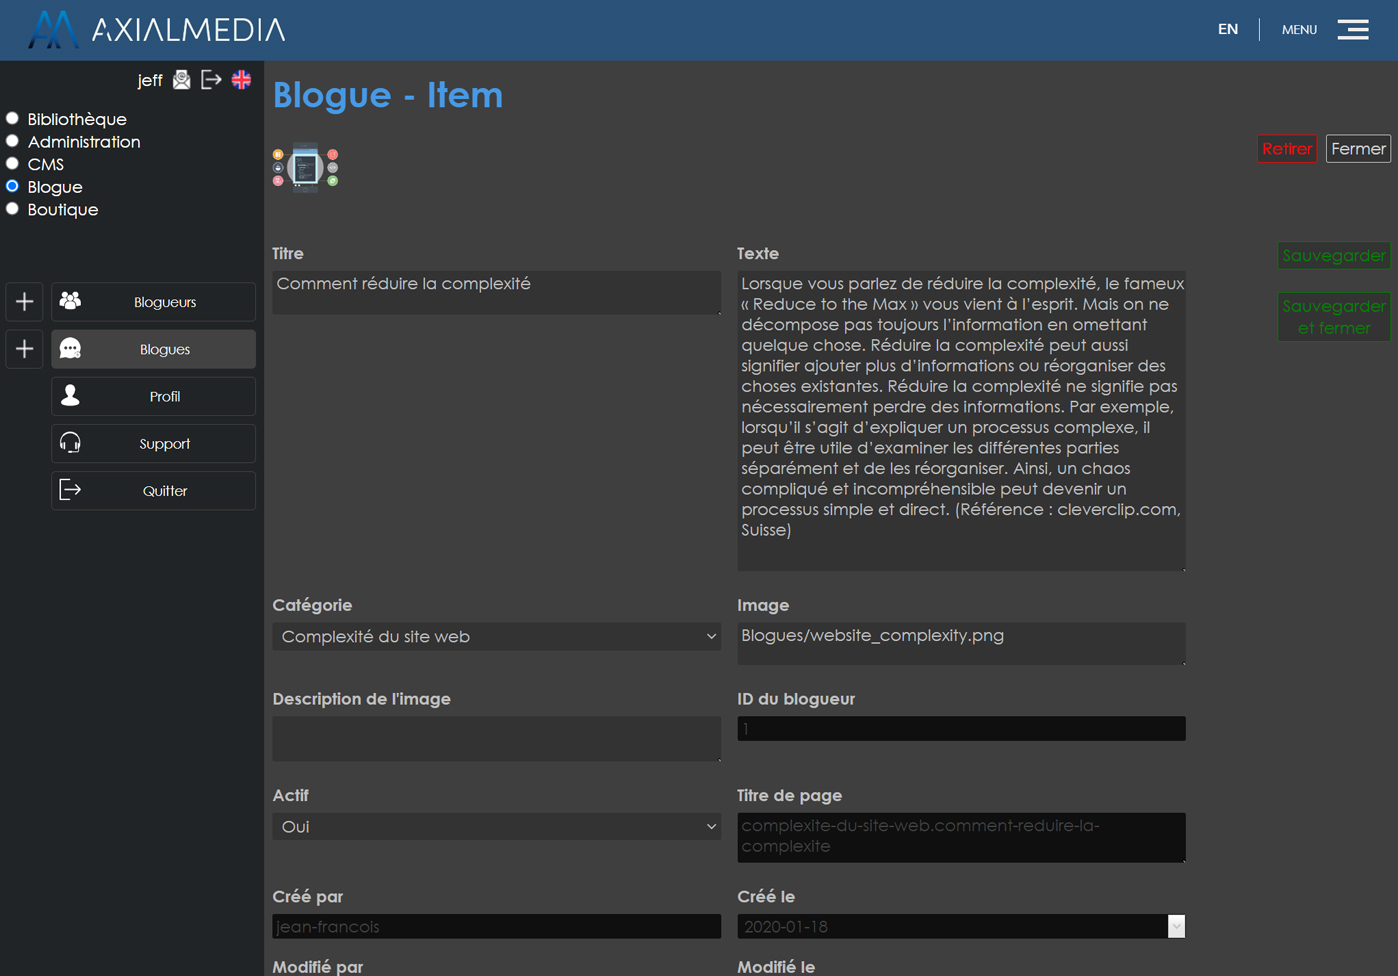Select the Boutique radio button
This screenshot has width=1398, height=976.
coord(13,209)
